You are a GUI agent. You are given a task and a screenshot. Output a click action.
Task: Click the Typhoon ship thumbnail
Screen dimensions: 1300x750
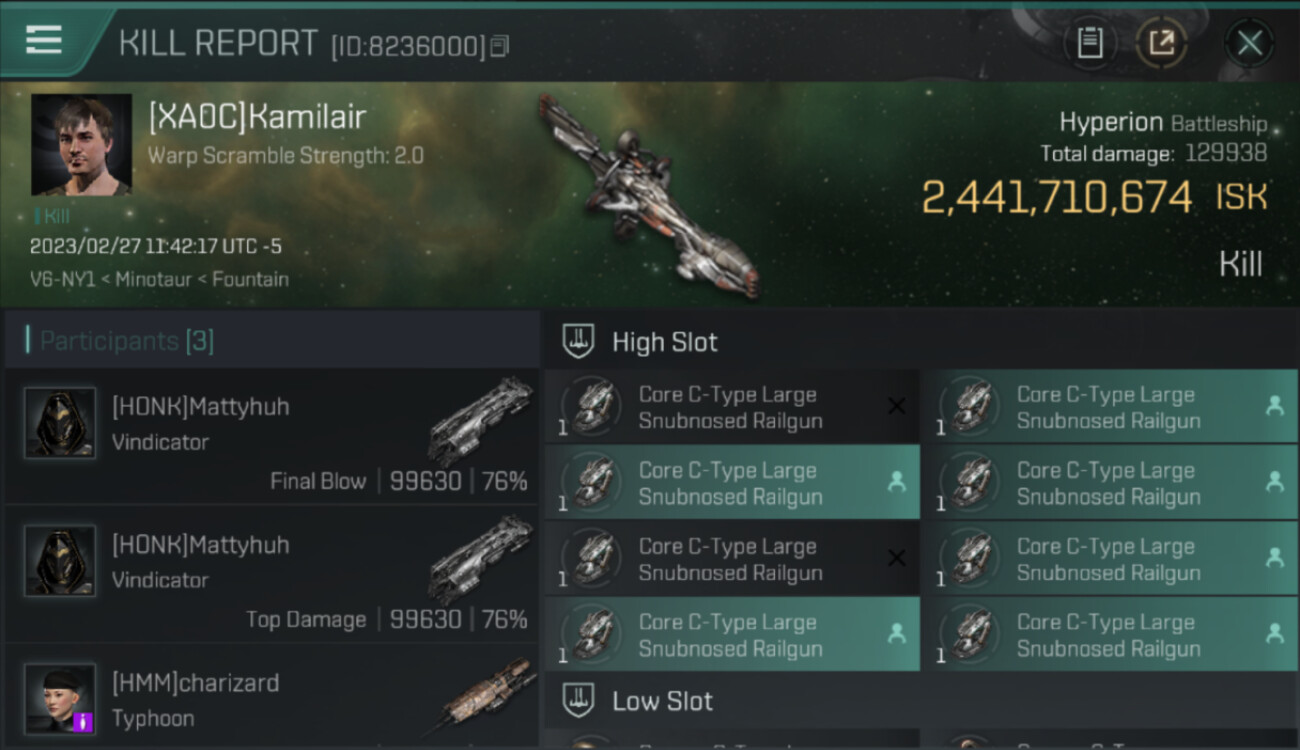click(485, 693)
